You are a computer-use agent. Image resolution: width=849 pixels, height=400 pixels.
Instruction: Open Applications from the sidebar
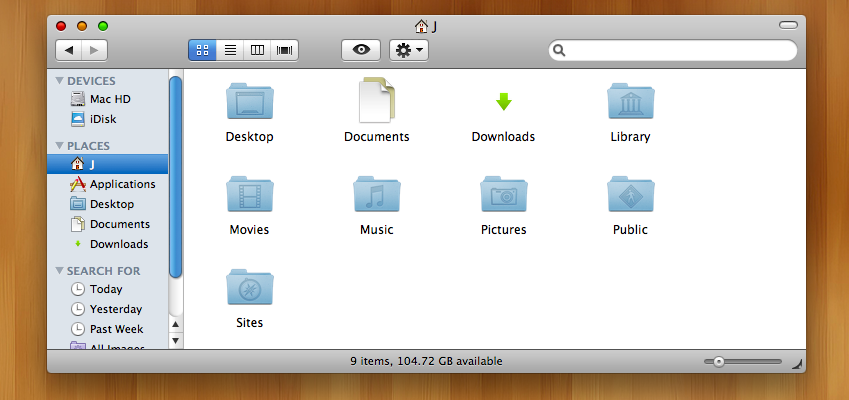(x=107, y=184)
